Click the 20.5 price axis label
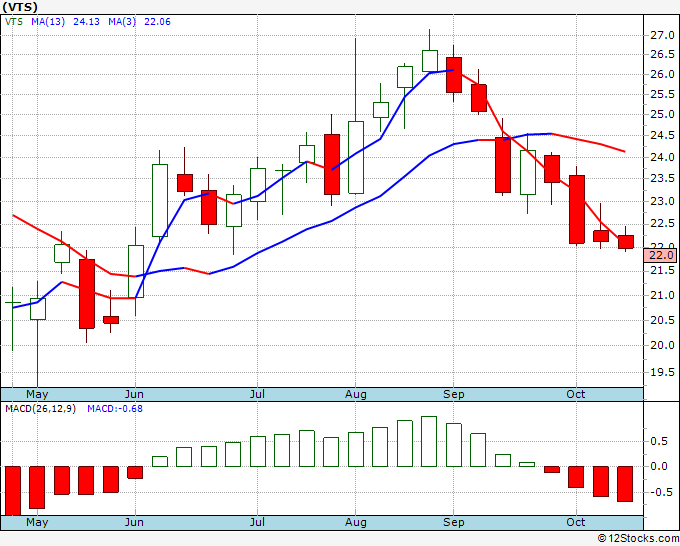This screenshot has height=546, width=680. point(662,320)
